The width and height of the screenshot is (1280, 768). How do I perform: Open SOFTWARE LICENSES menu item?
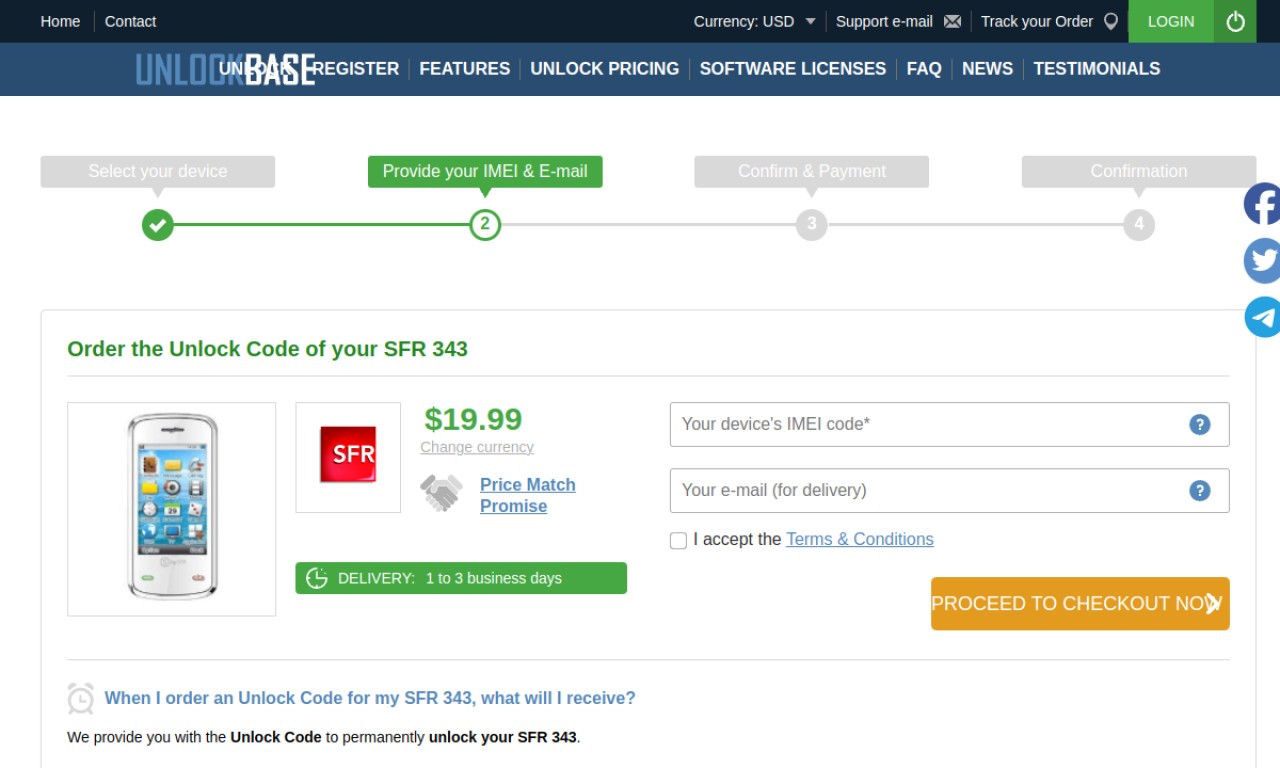793,69
